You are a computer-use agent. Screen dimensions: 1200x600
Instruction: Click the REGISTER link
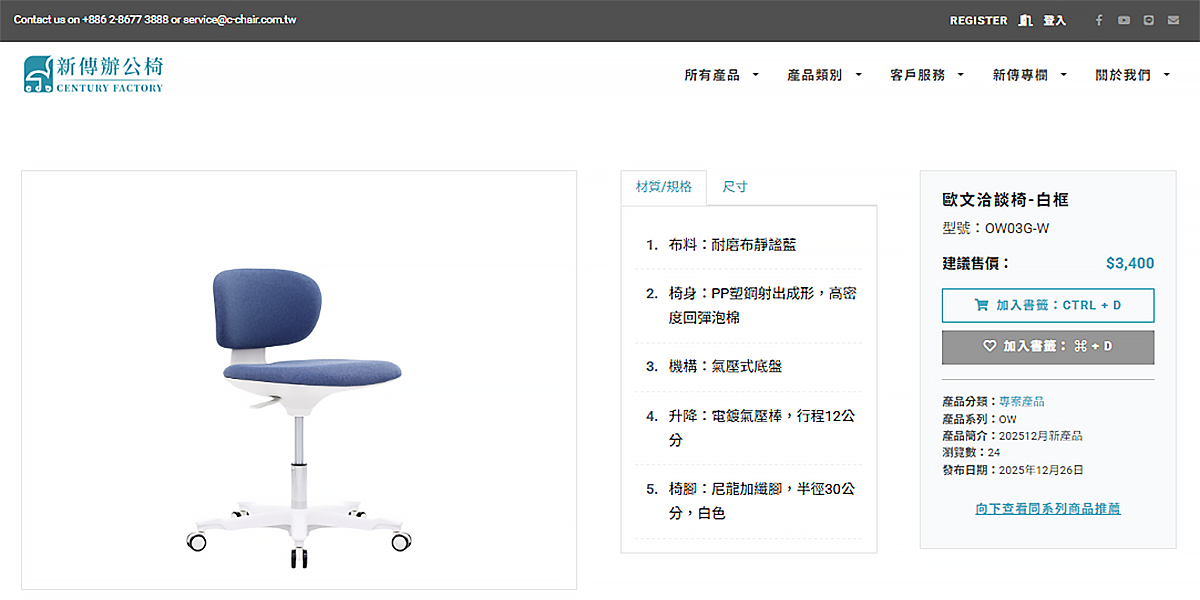tap(978, 20)
